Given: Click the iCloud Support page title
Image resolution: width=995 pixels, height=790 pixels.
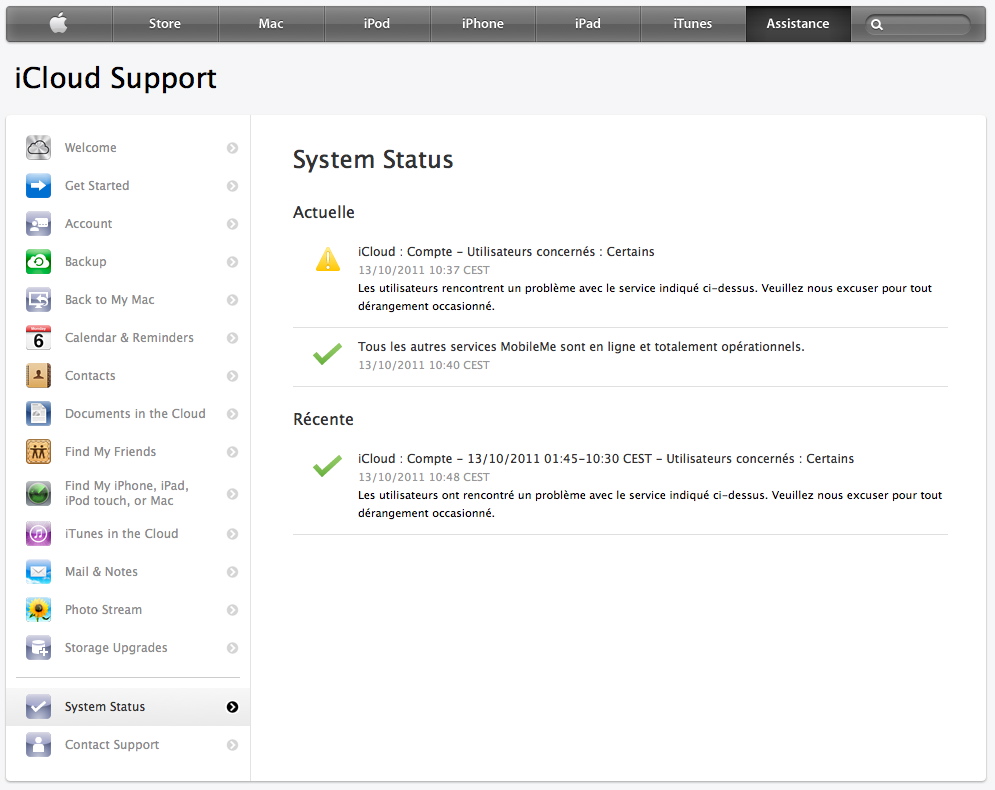Looking at the screenshot, I should click(115, 79).
